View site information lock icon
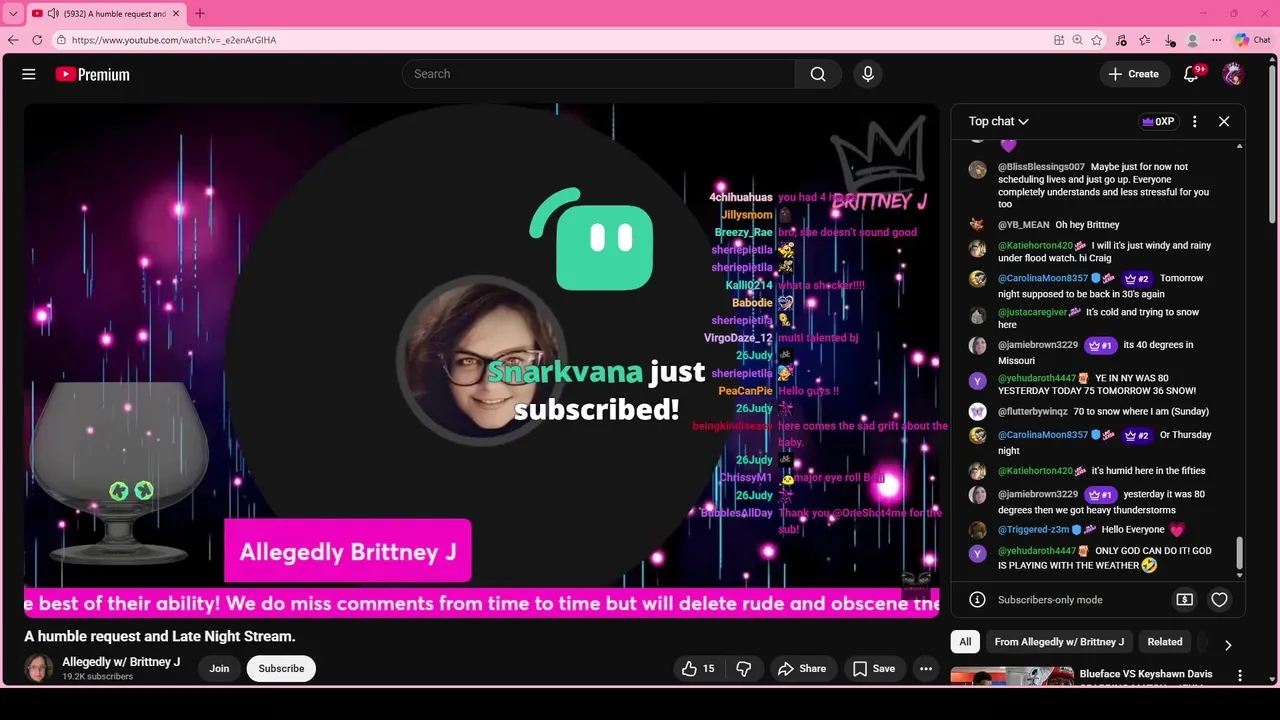Image resolution: width=1280 pixels, height=720 pixels. (x=61, y=40)
